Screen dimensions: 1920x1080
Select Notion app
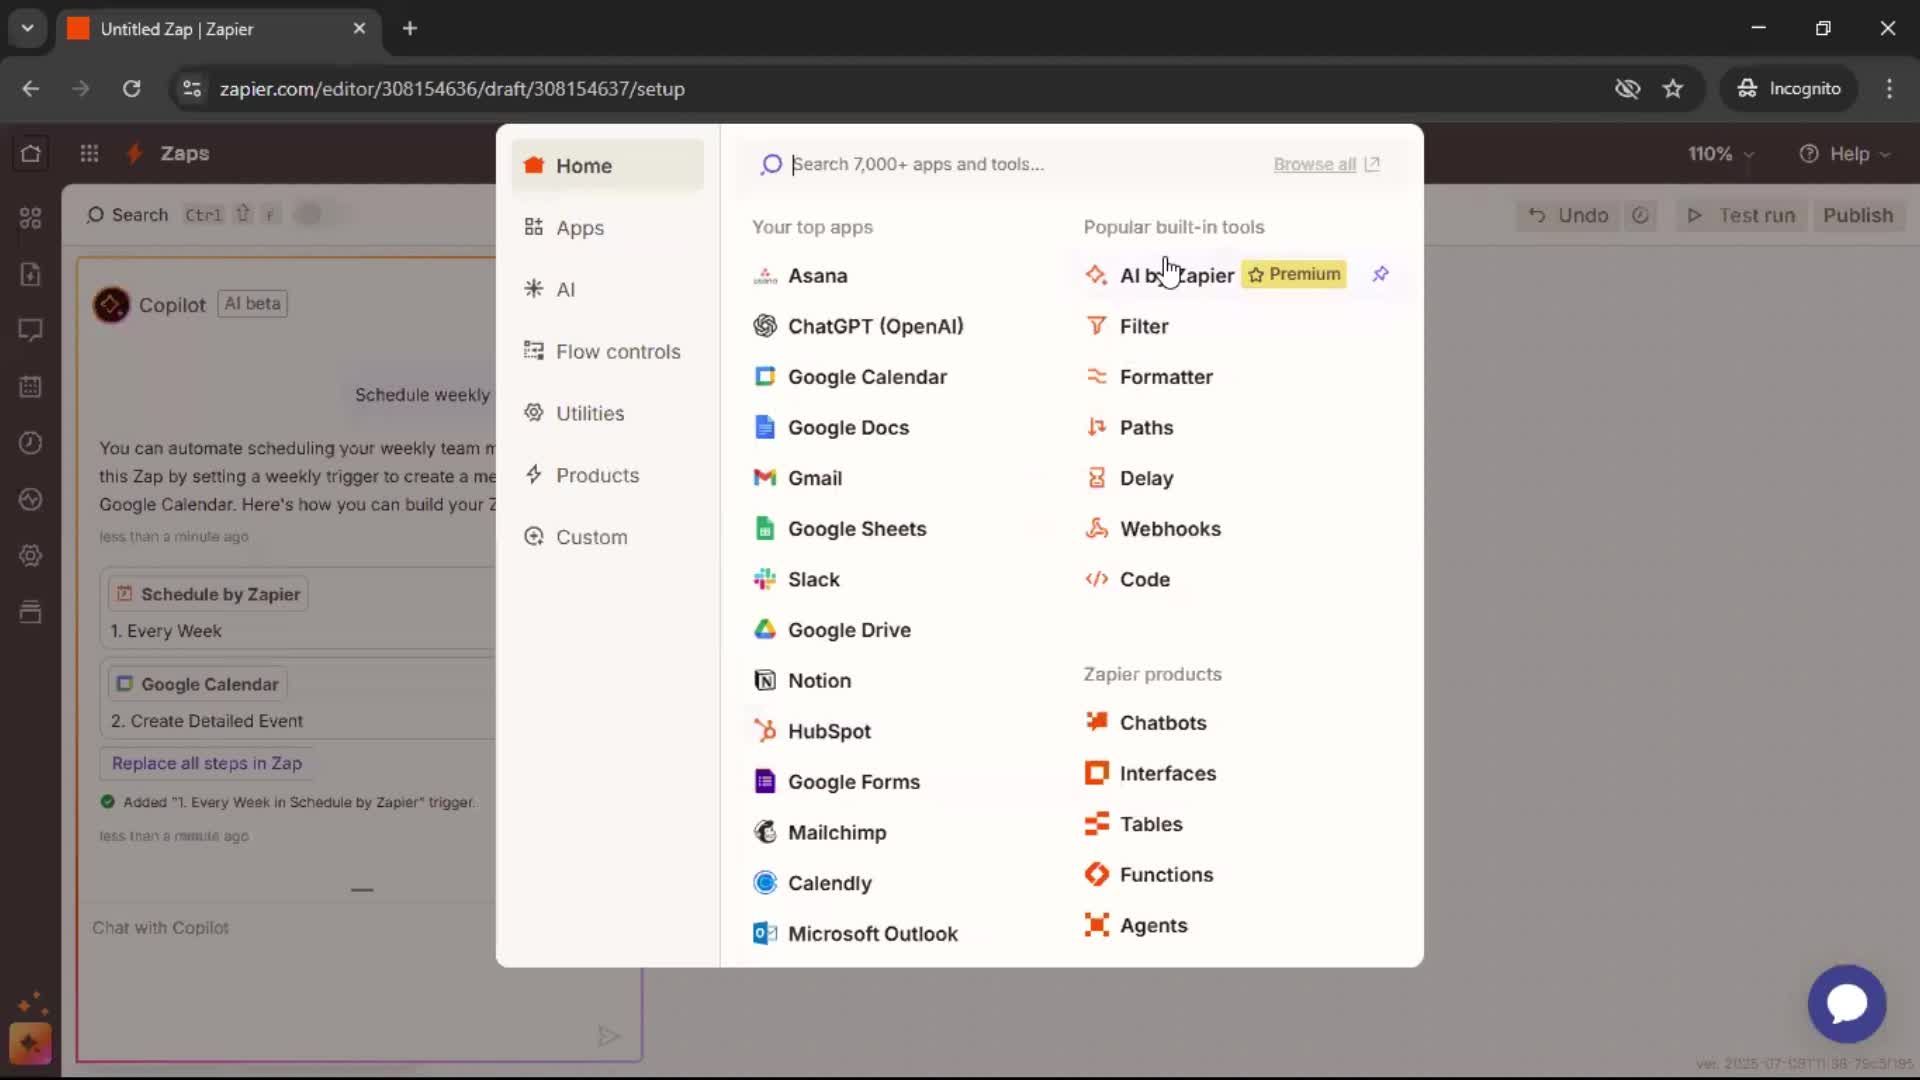point(802,681)
